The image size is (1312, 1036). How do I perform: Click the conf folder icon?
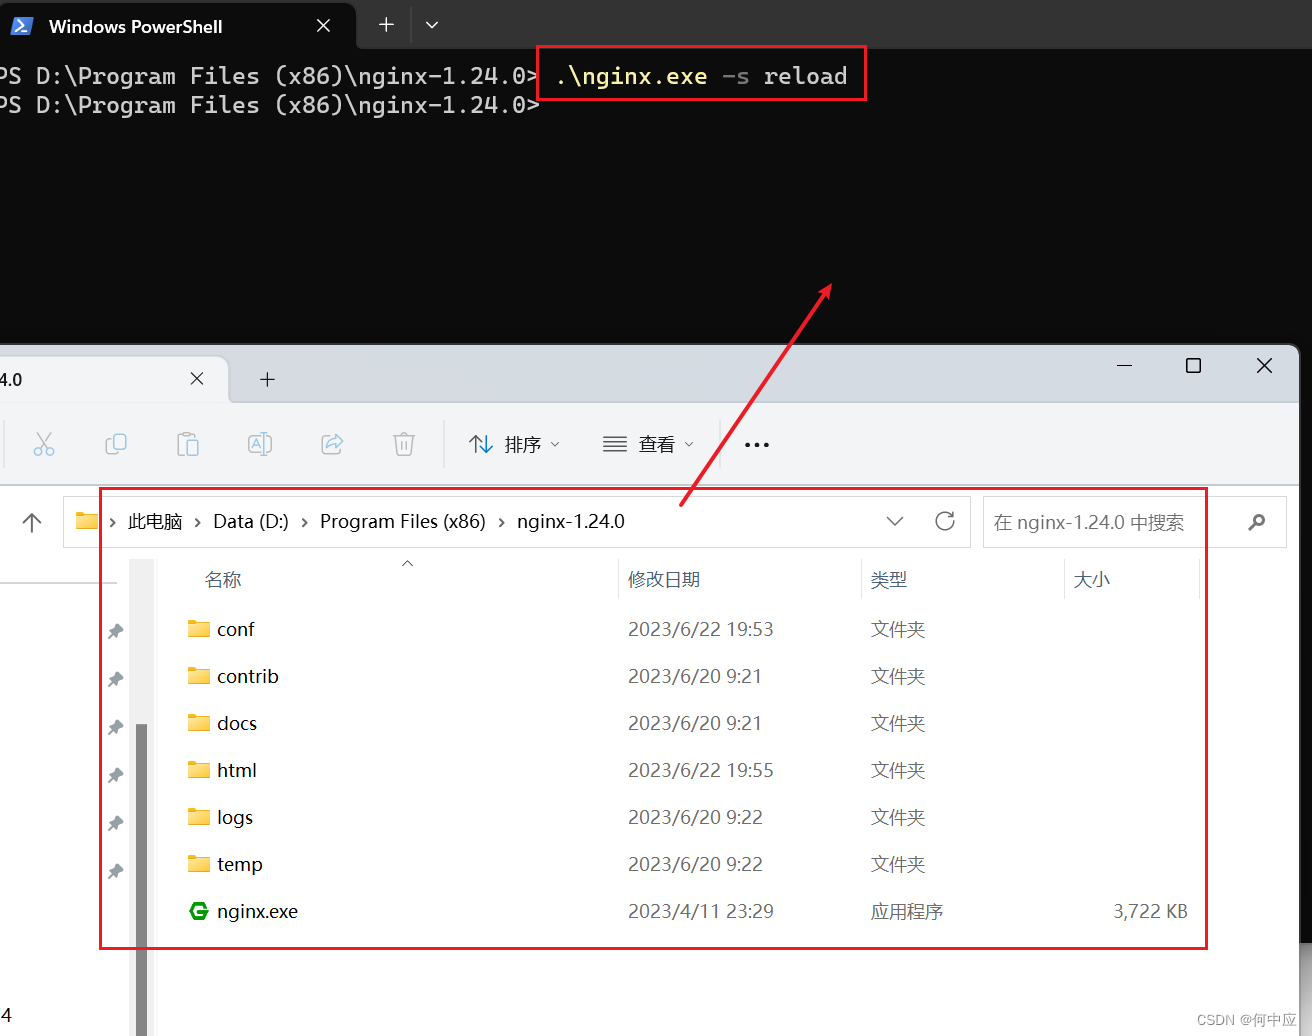pyautogui.click(x=199, y=629)
